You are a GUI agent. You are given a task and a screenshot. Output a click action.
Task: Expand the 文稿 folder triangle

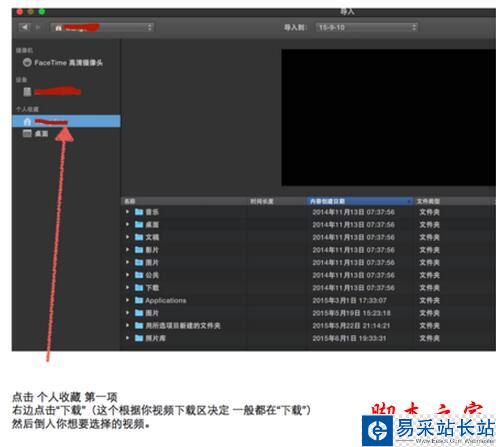pyautogui.click(x=127, y=237)
